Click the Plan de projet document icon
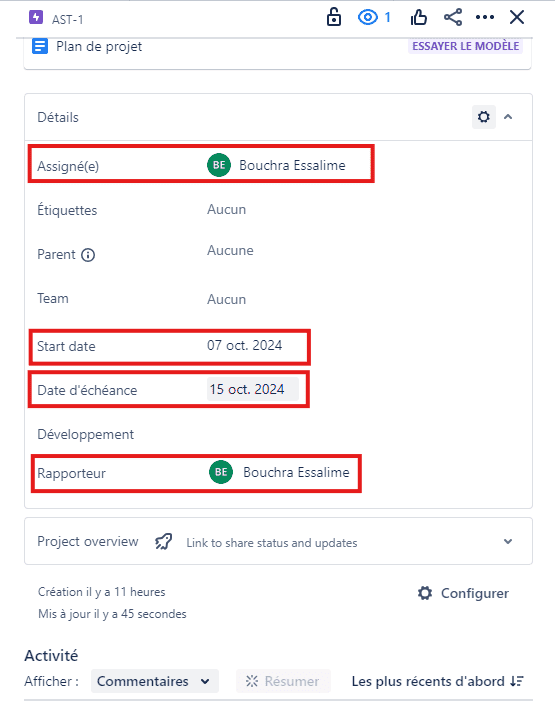 40,46
